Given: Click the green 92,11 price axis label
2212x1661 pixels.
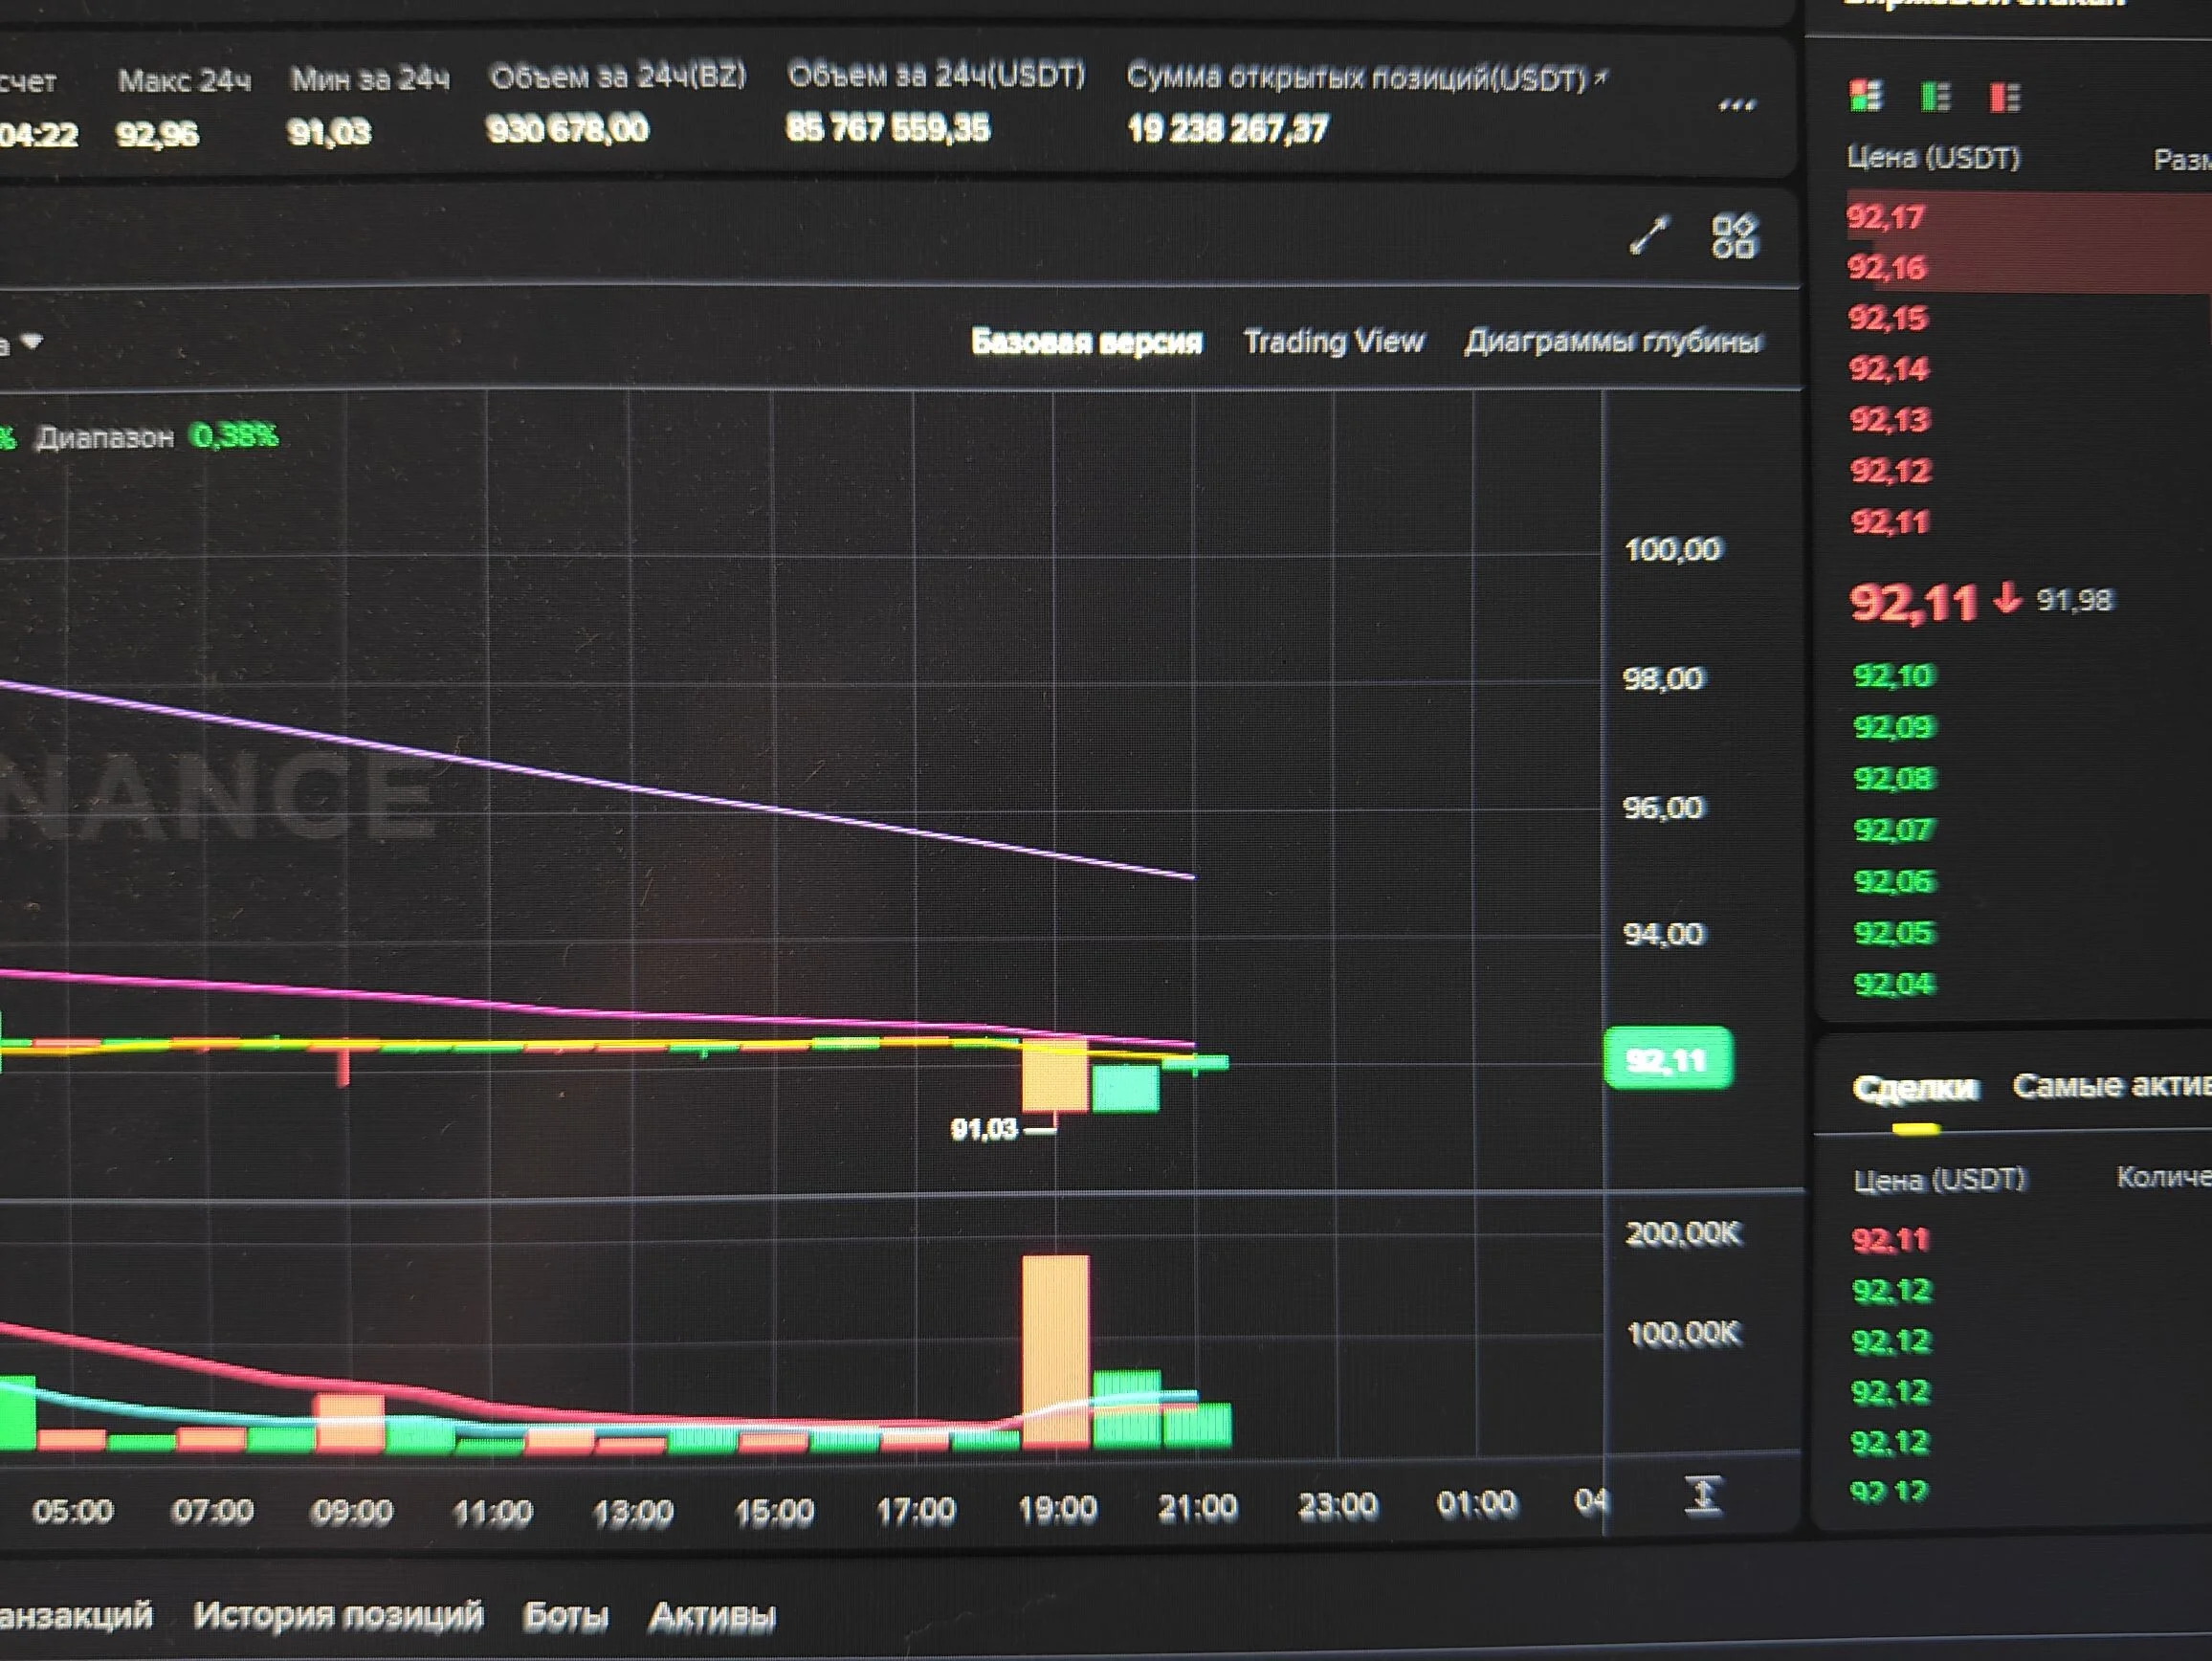Looking at the screenshot, I should [x=1668, y=1059].
